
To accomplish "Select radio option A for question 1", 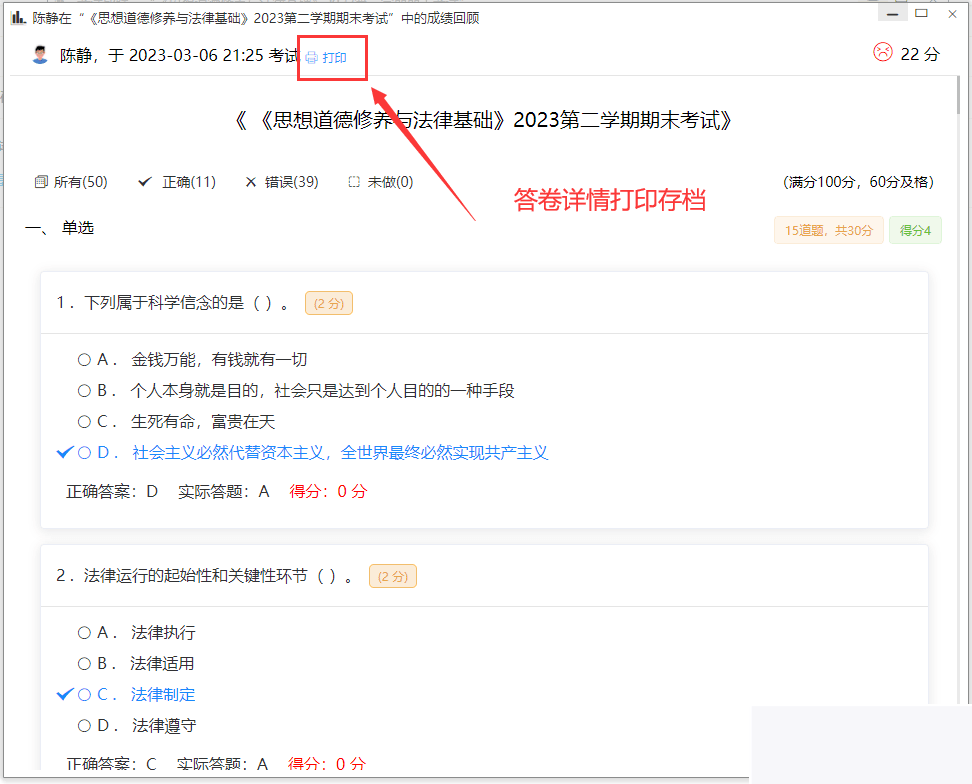I will tap(84, 359).
